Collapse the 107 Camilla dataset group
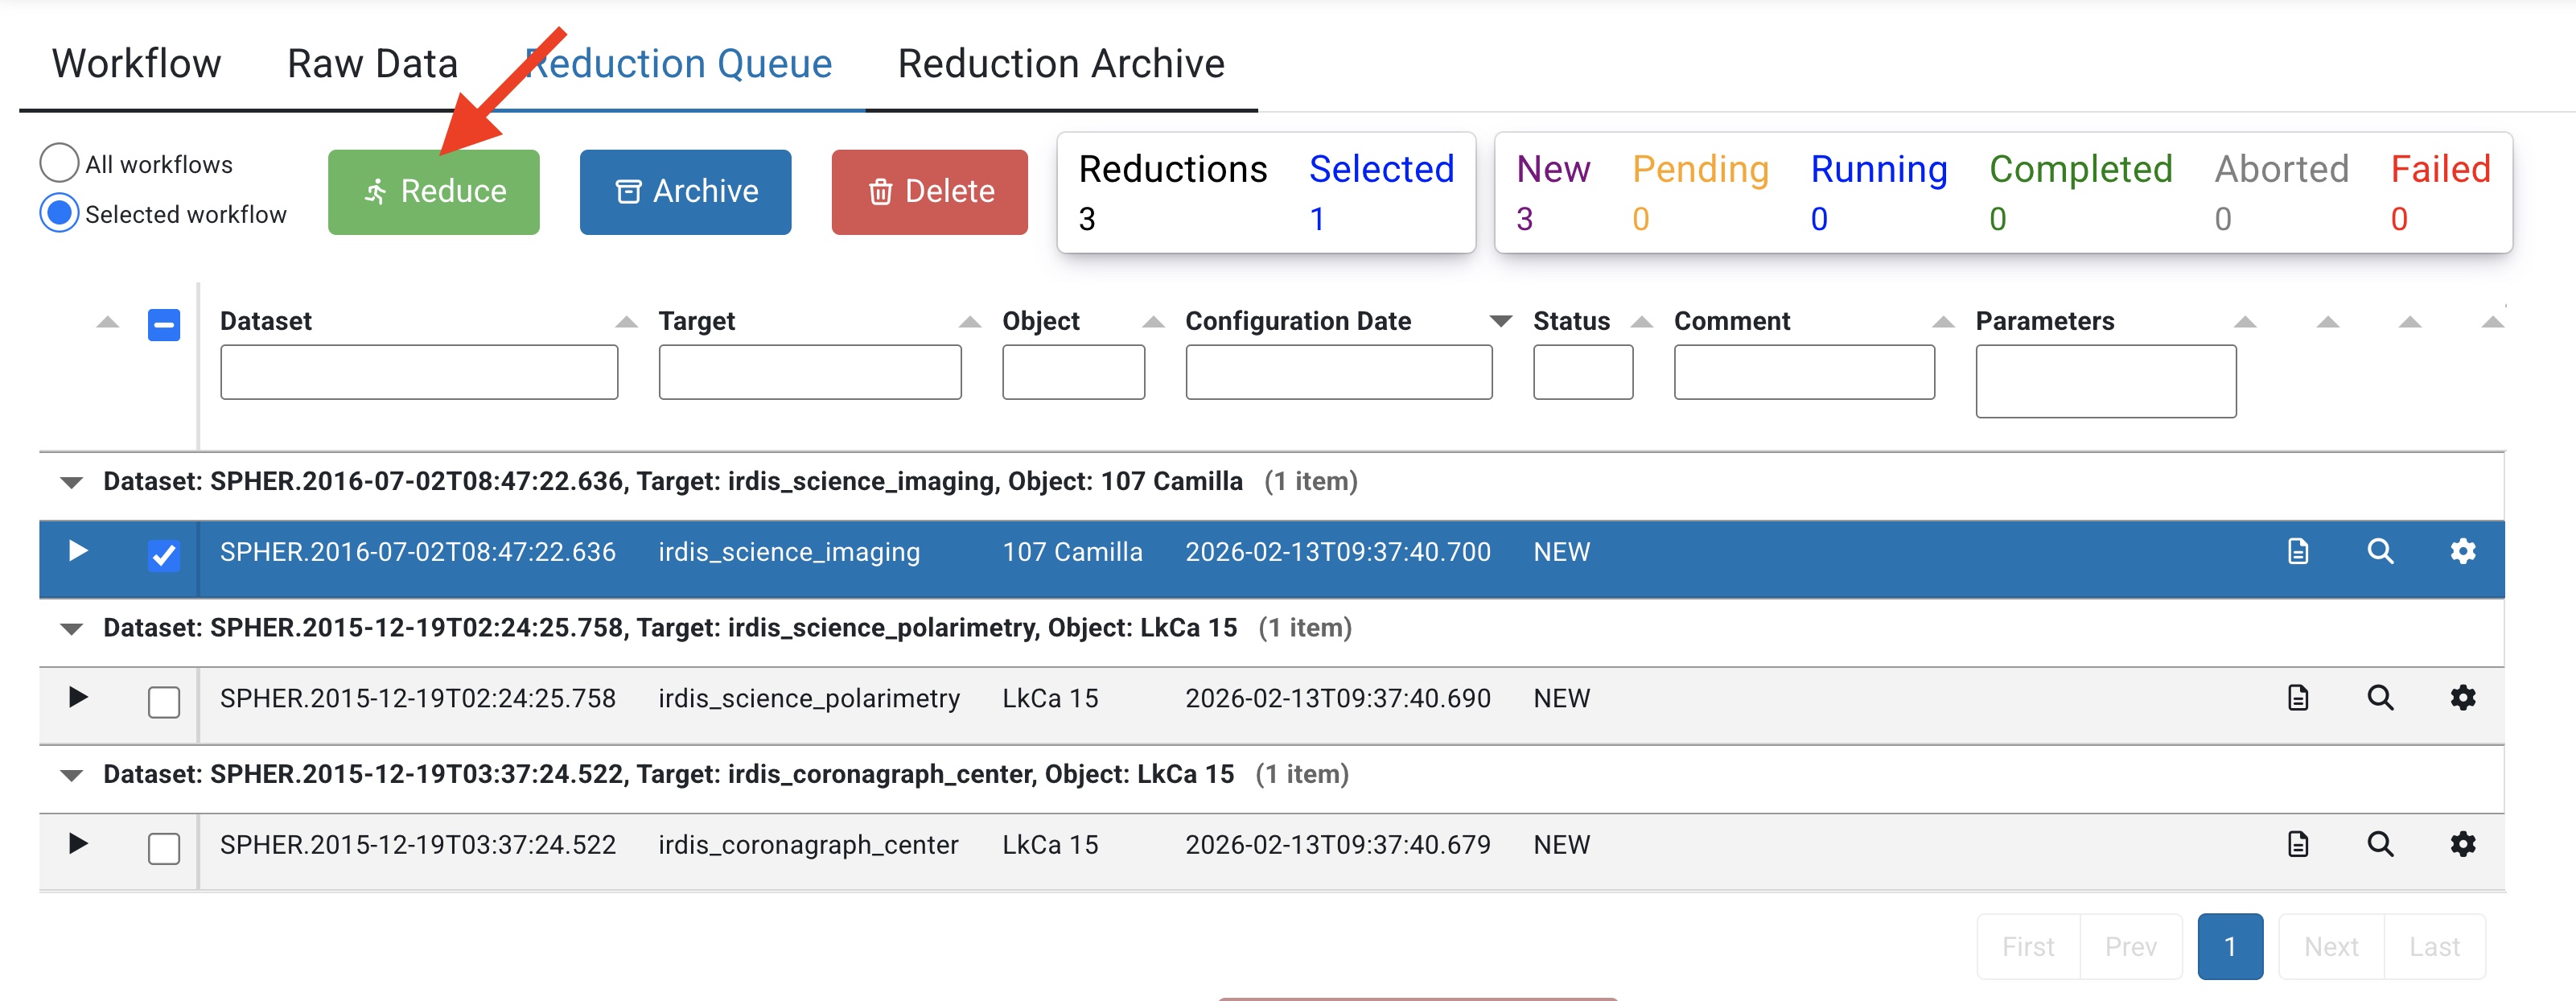Image resolution: width=2576 pixels, height=1001 pixels. click(x=71, y=483)
